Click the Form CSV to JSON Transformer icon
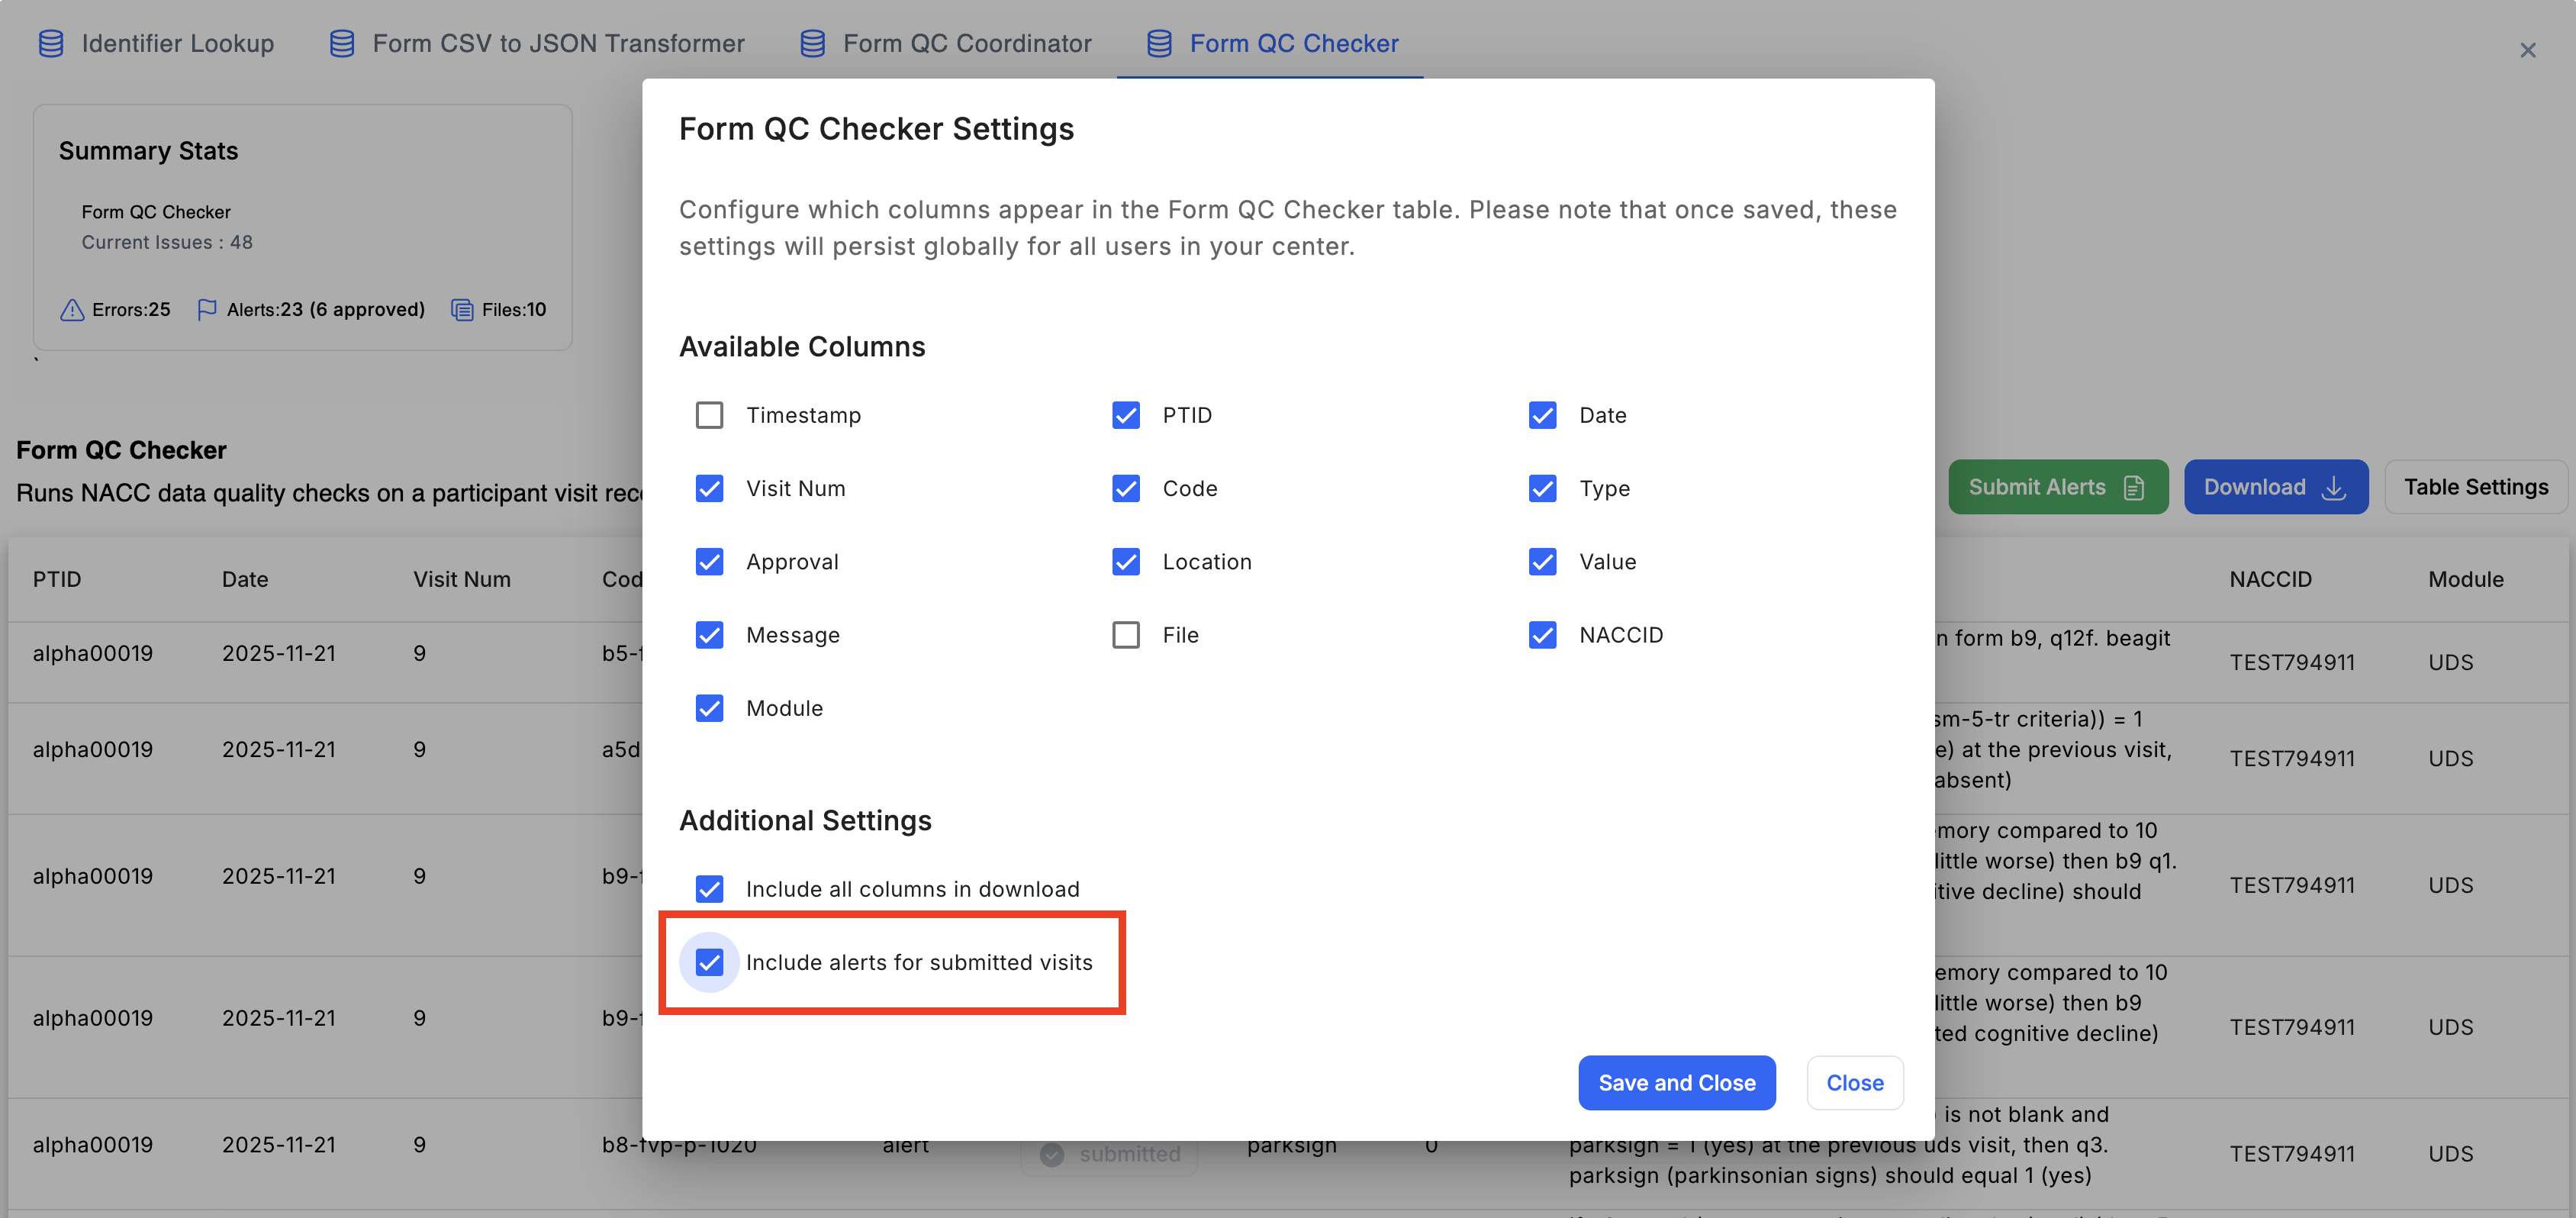The image size is (2576, 1218). click(x=342, y=43)
